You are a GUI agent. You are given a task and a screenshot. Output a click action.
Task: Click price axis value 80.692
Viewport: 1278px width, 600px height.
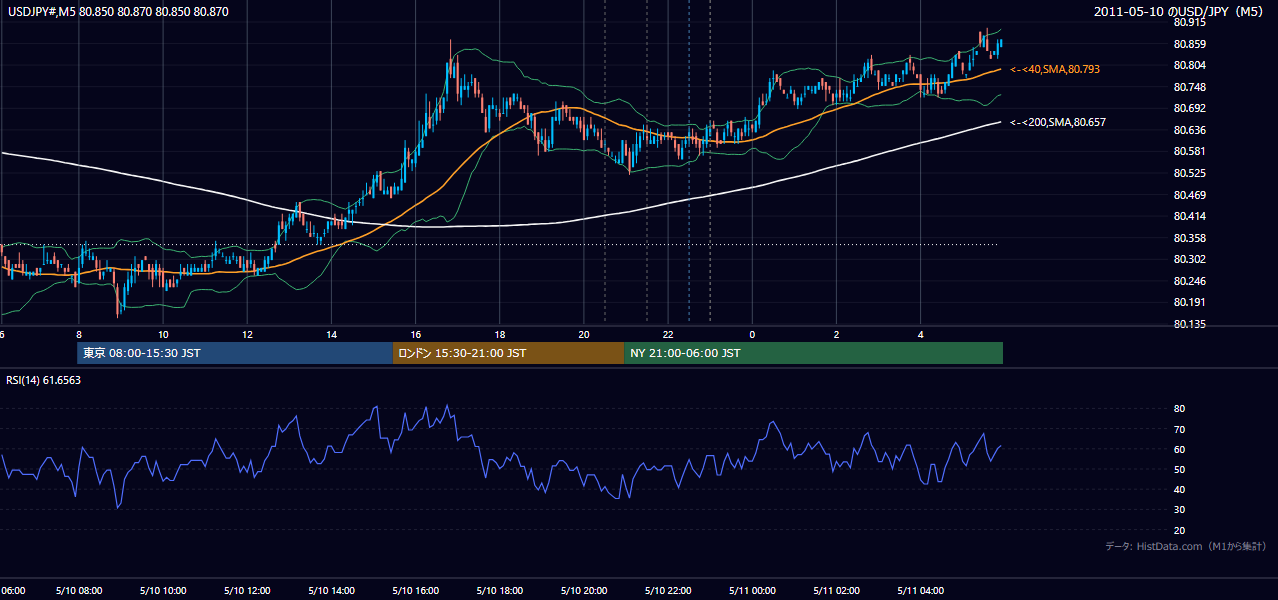1190,108
